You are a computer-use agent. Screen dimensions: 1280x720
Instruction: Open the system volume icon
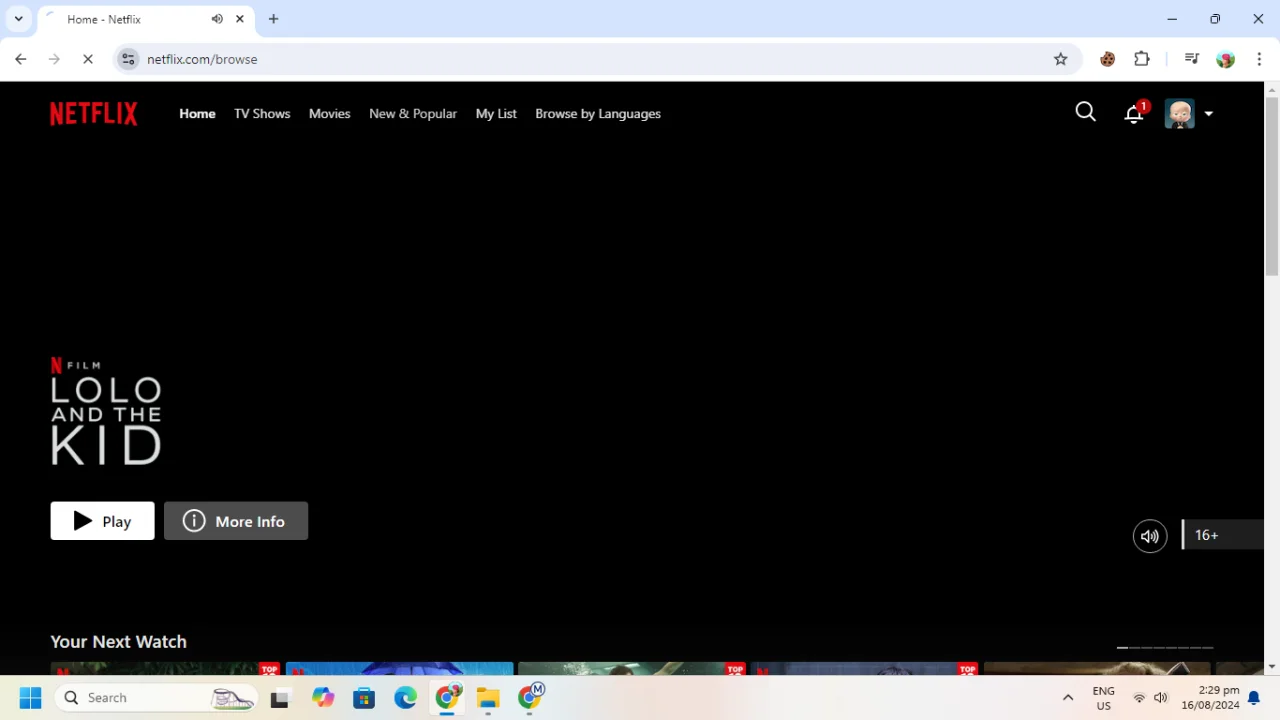pyautogui.click(x=1161, y=698)
